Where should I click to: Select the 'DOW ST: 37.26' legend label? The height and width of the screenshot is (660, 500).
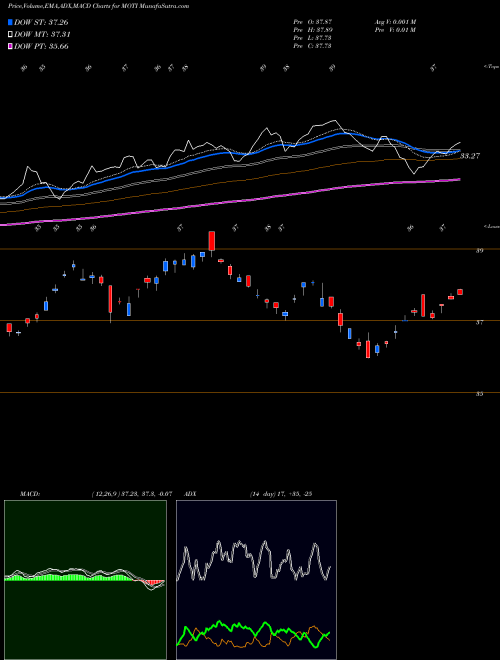41,22
